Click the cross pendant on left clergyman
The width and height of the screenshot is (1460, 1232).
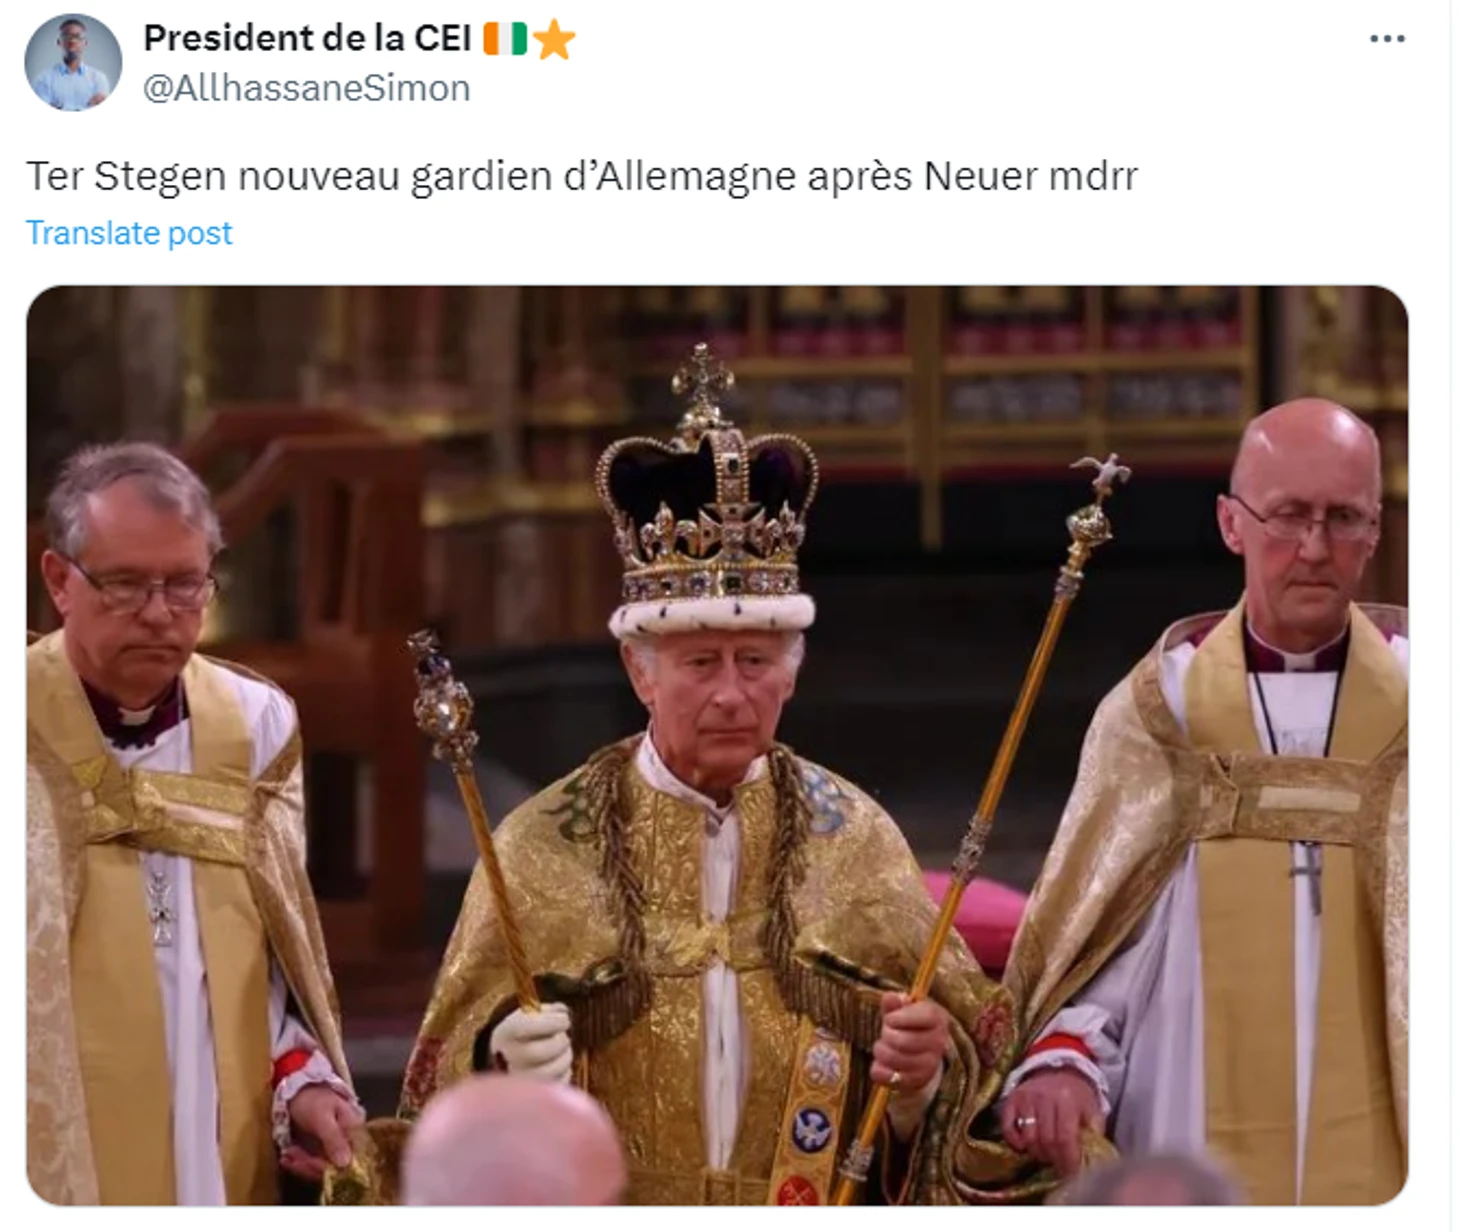[x=160, y=905]
